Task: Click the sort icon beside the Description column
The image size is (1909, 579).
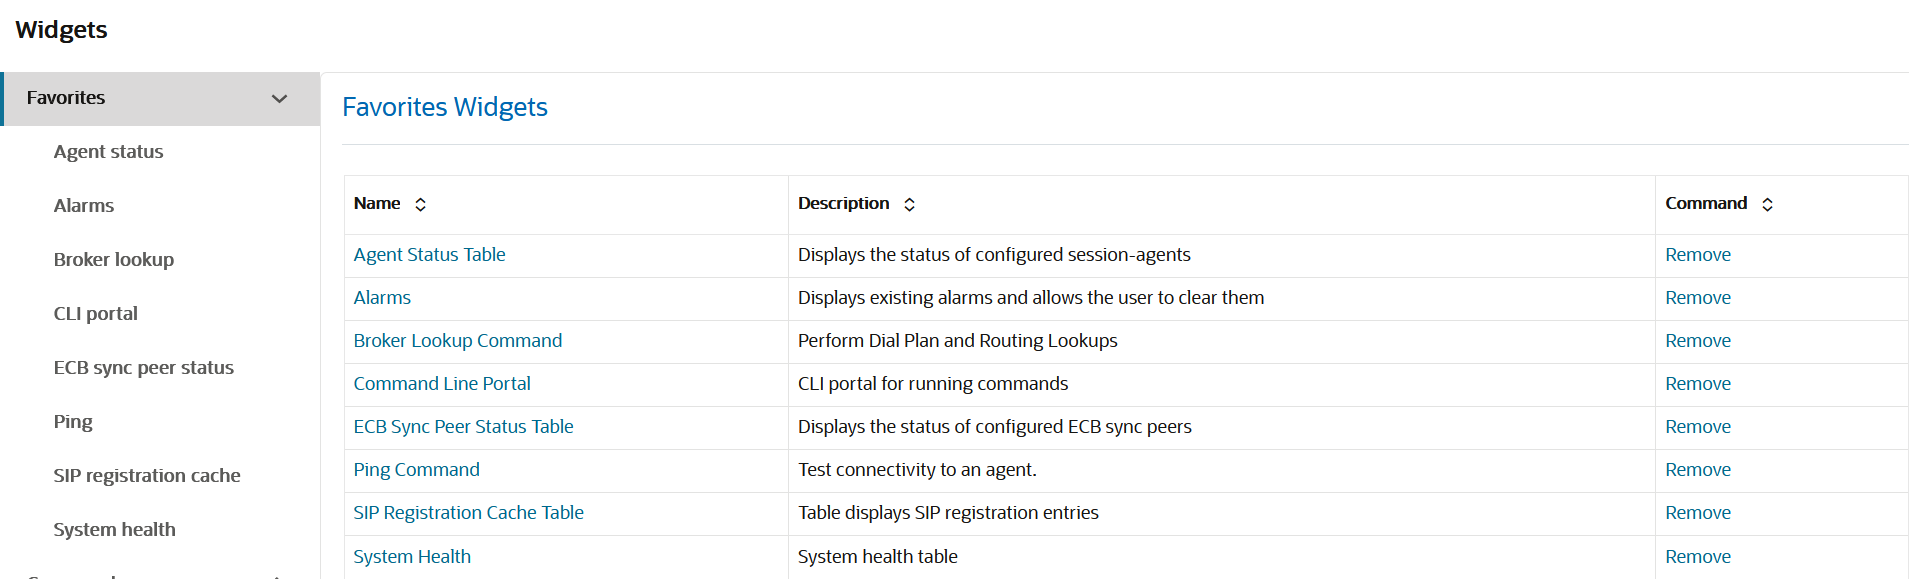Action: [910, 203]
